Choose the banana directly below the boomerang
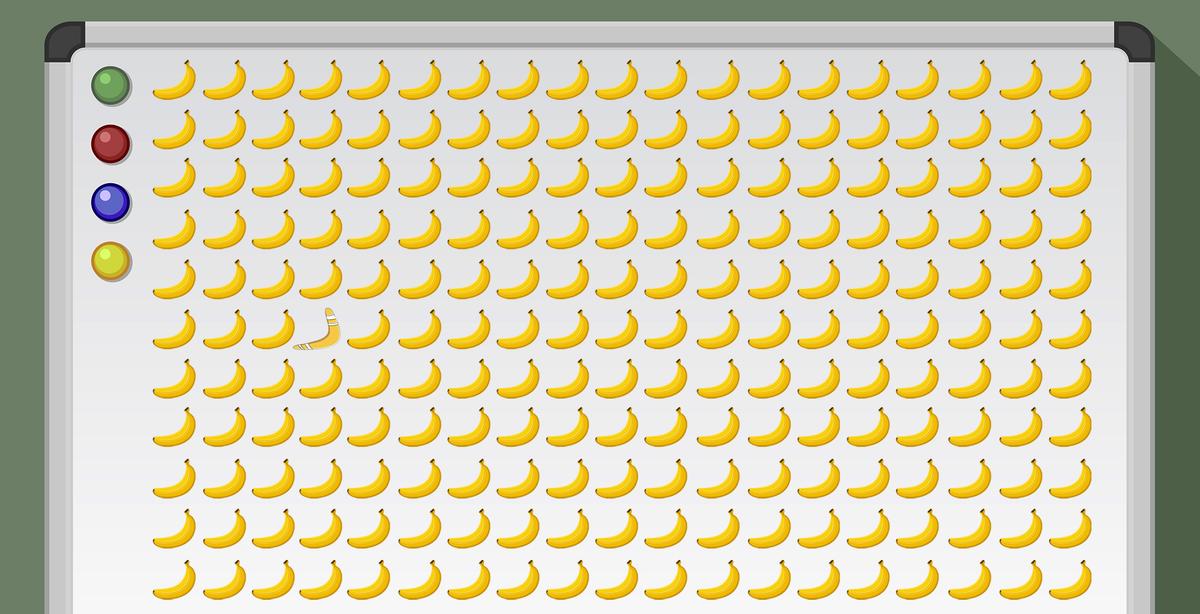The width and height of the screenshot is (1200, 614). coord(320,379)
